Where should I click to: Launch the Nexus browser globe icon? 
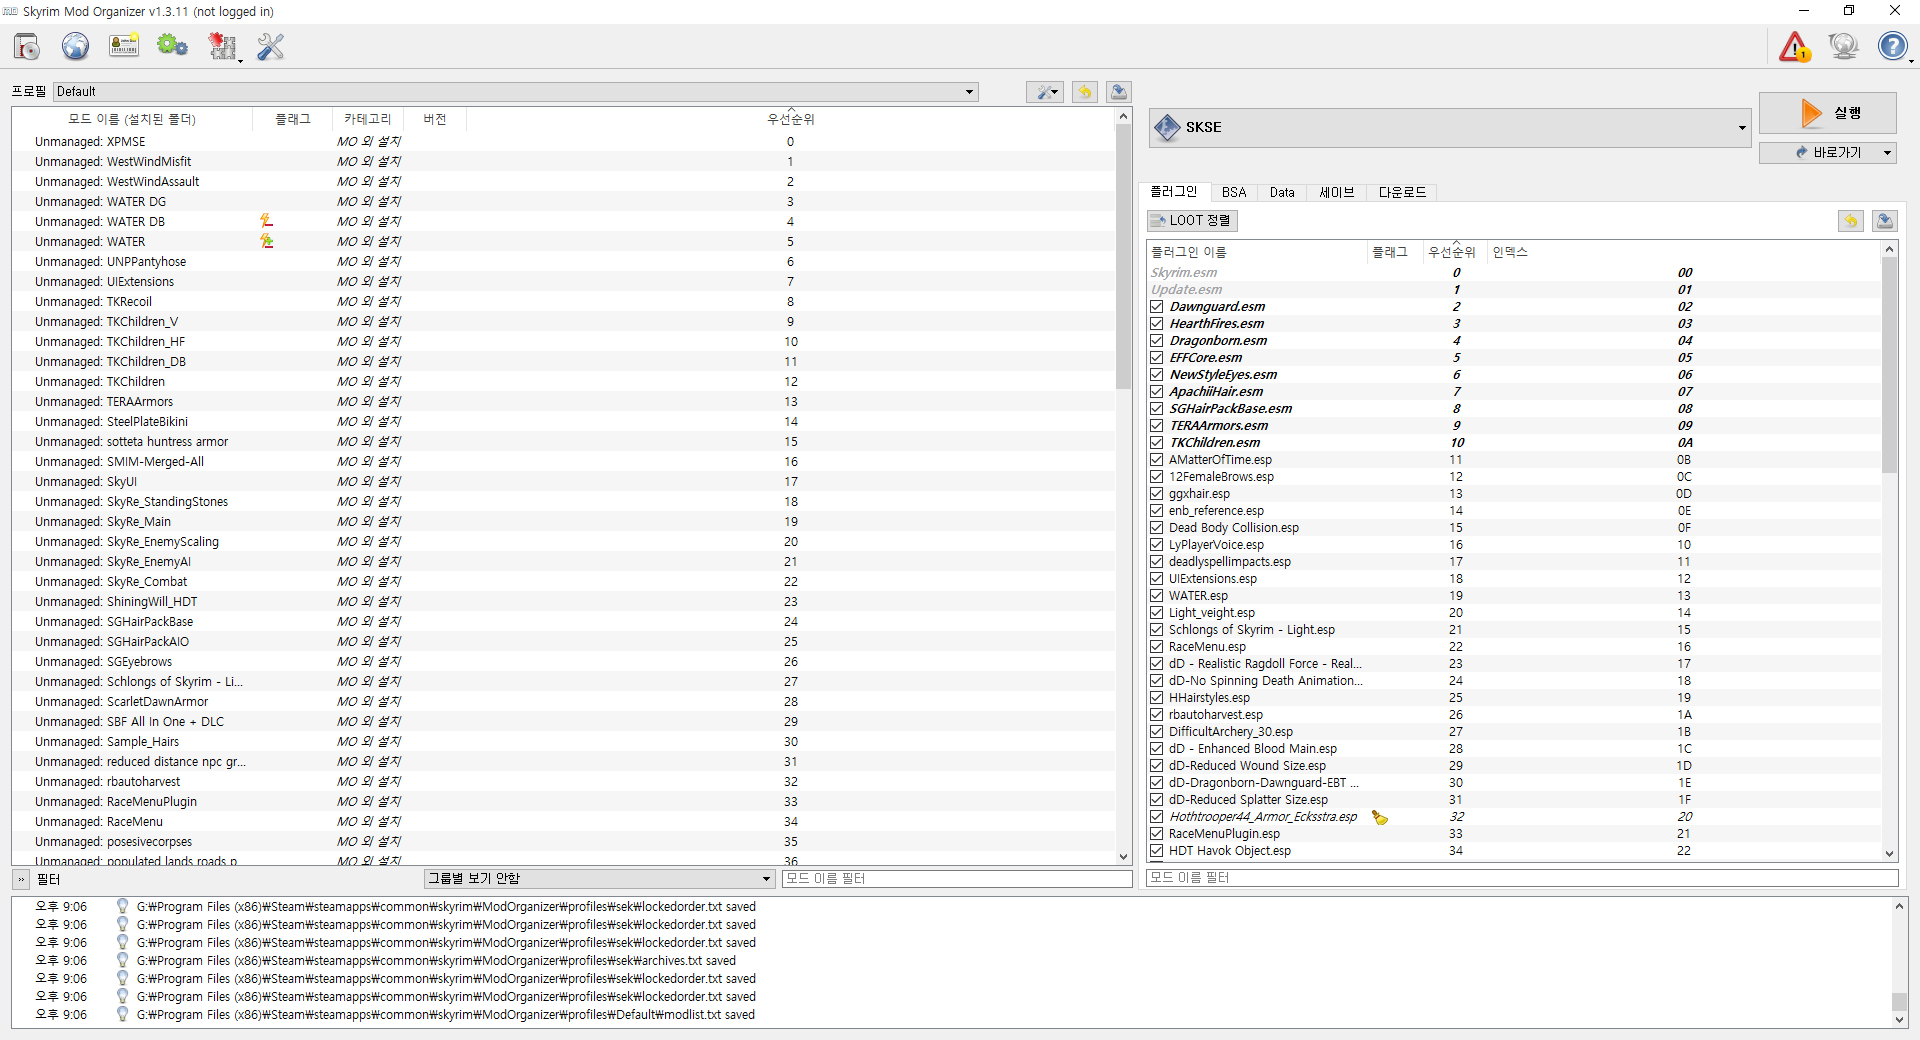click(x=76, y=46)
